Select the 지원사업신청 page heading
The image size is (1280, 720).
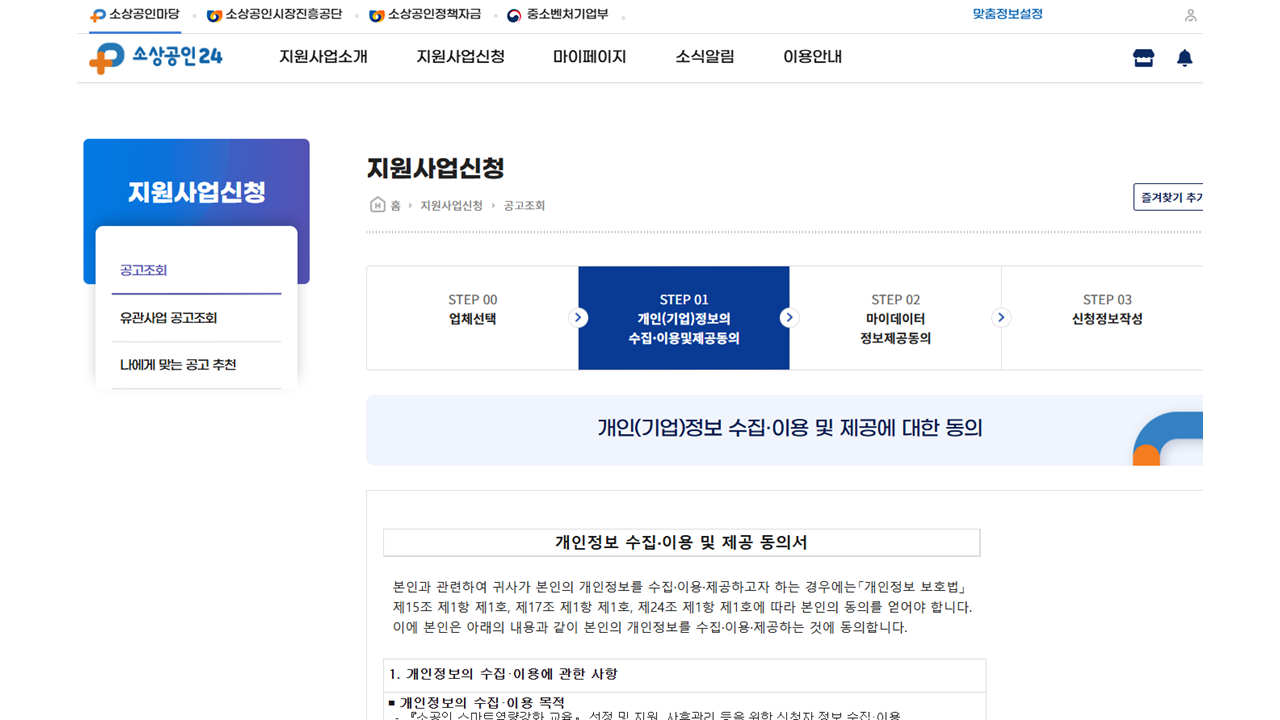tap(435, 168)
